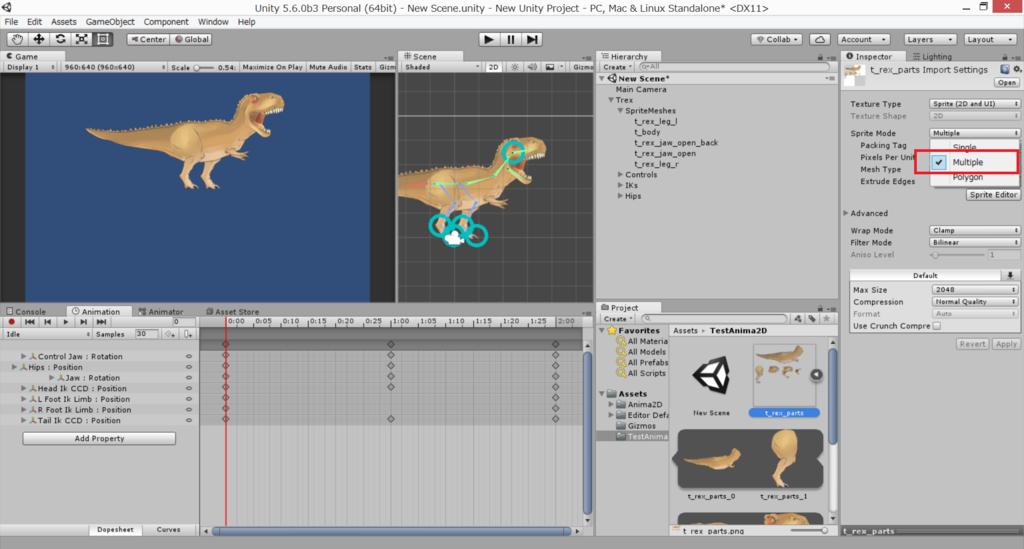This screenshot has height=549, width=1024.
Task: Open Filter Mode dropdown
Action: (x=974, y=242)
